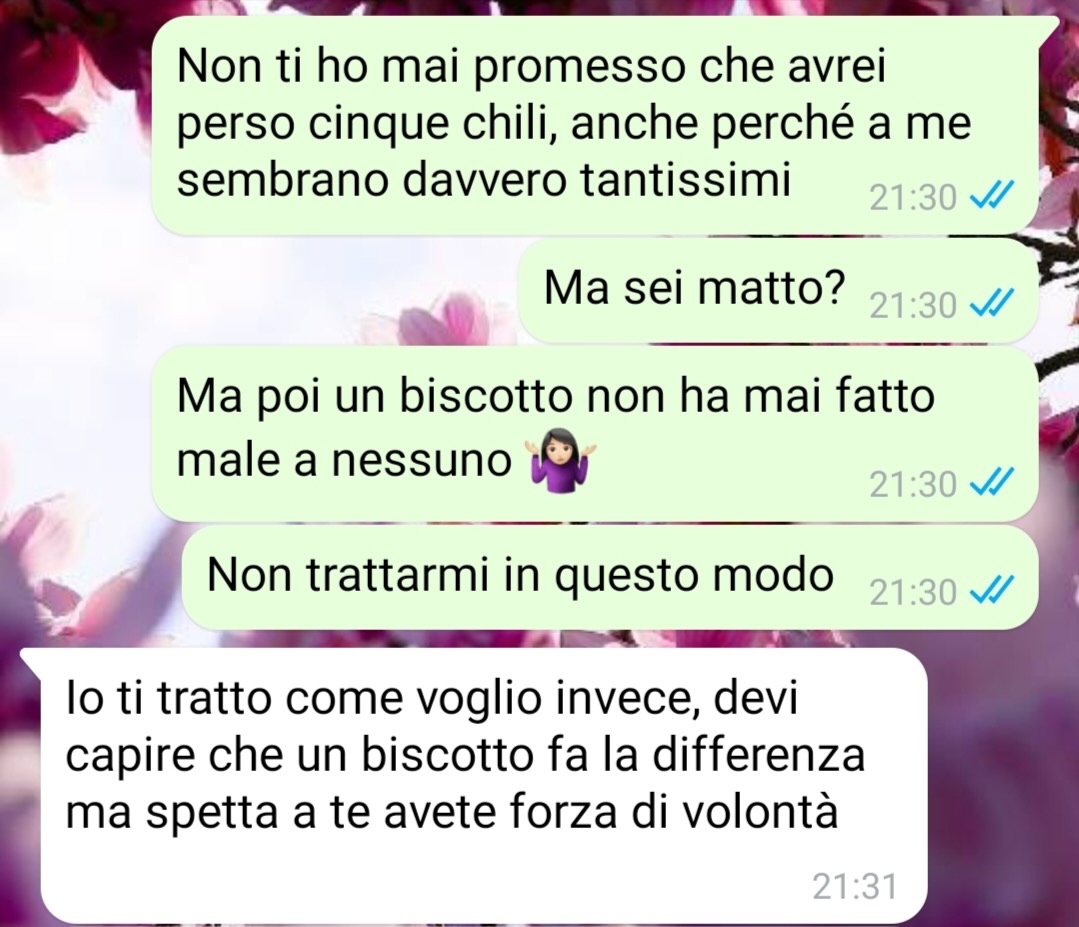Click the 21:30 timestamp of 'Ma sei matto?'

[x=913, y=305]
